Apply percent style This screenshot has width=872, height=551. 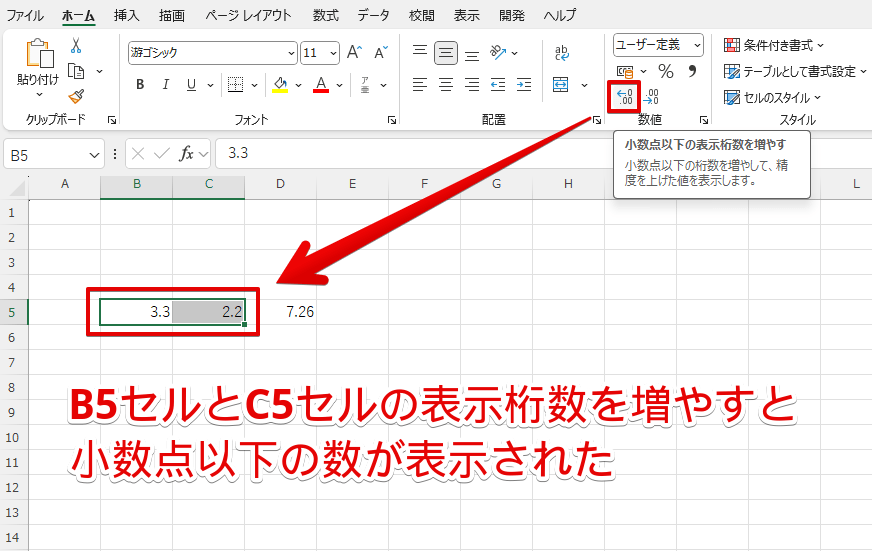click(666, 71)
